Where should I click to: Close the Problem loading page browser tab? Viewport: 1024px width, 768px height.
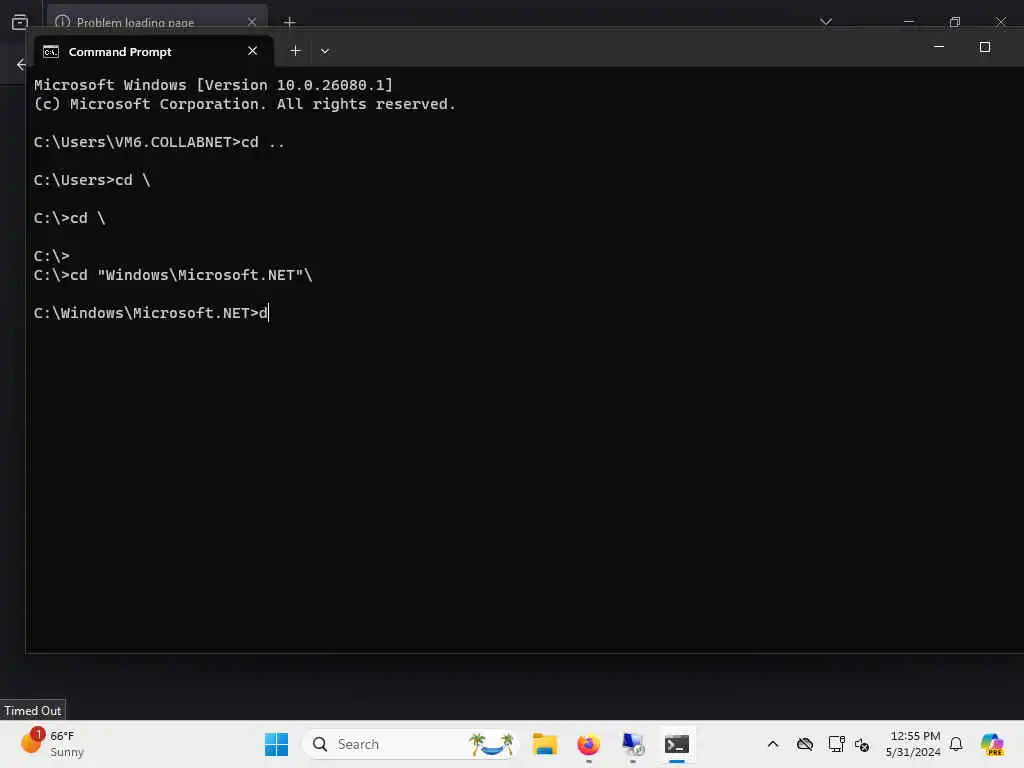point(252,22)
